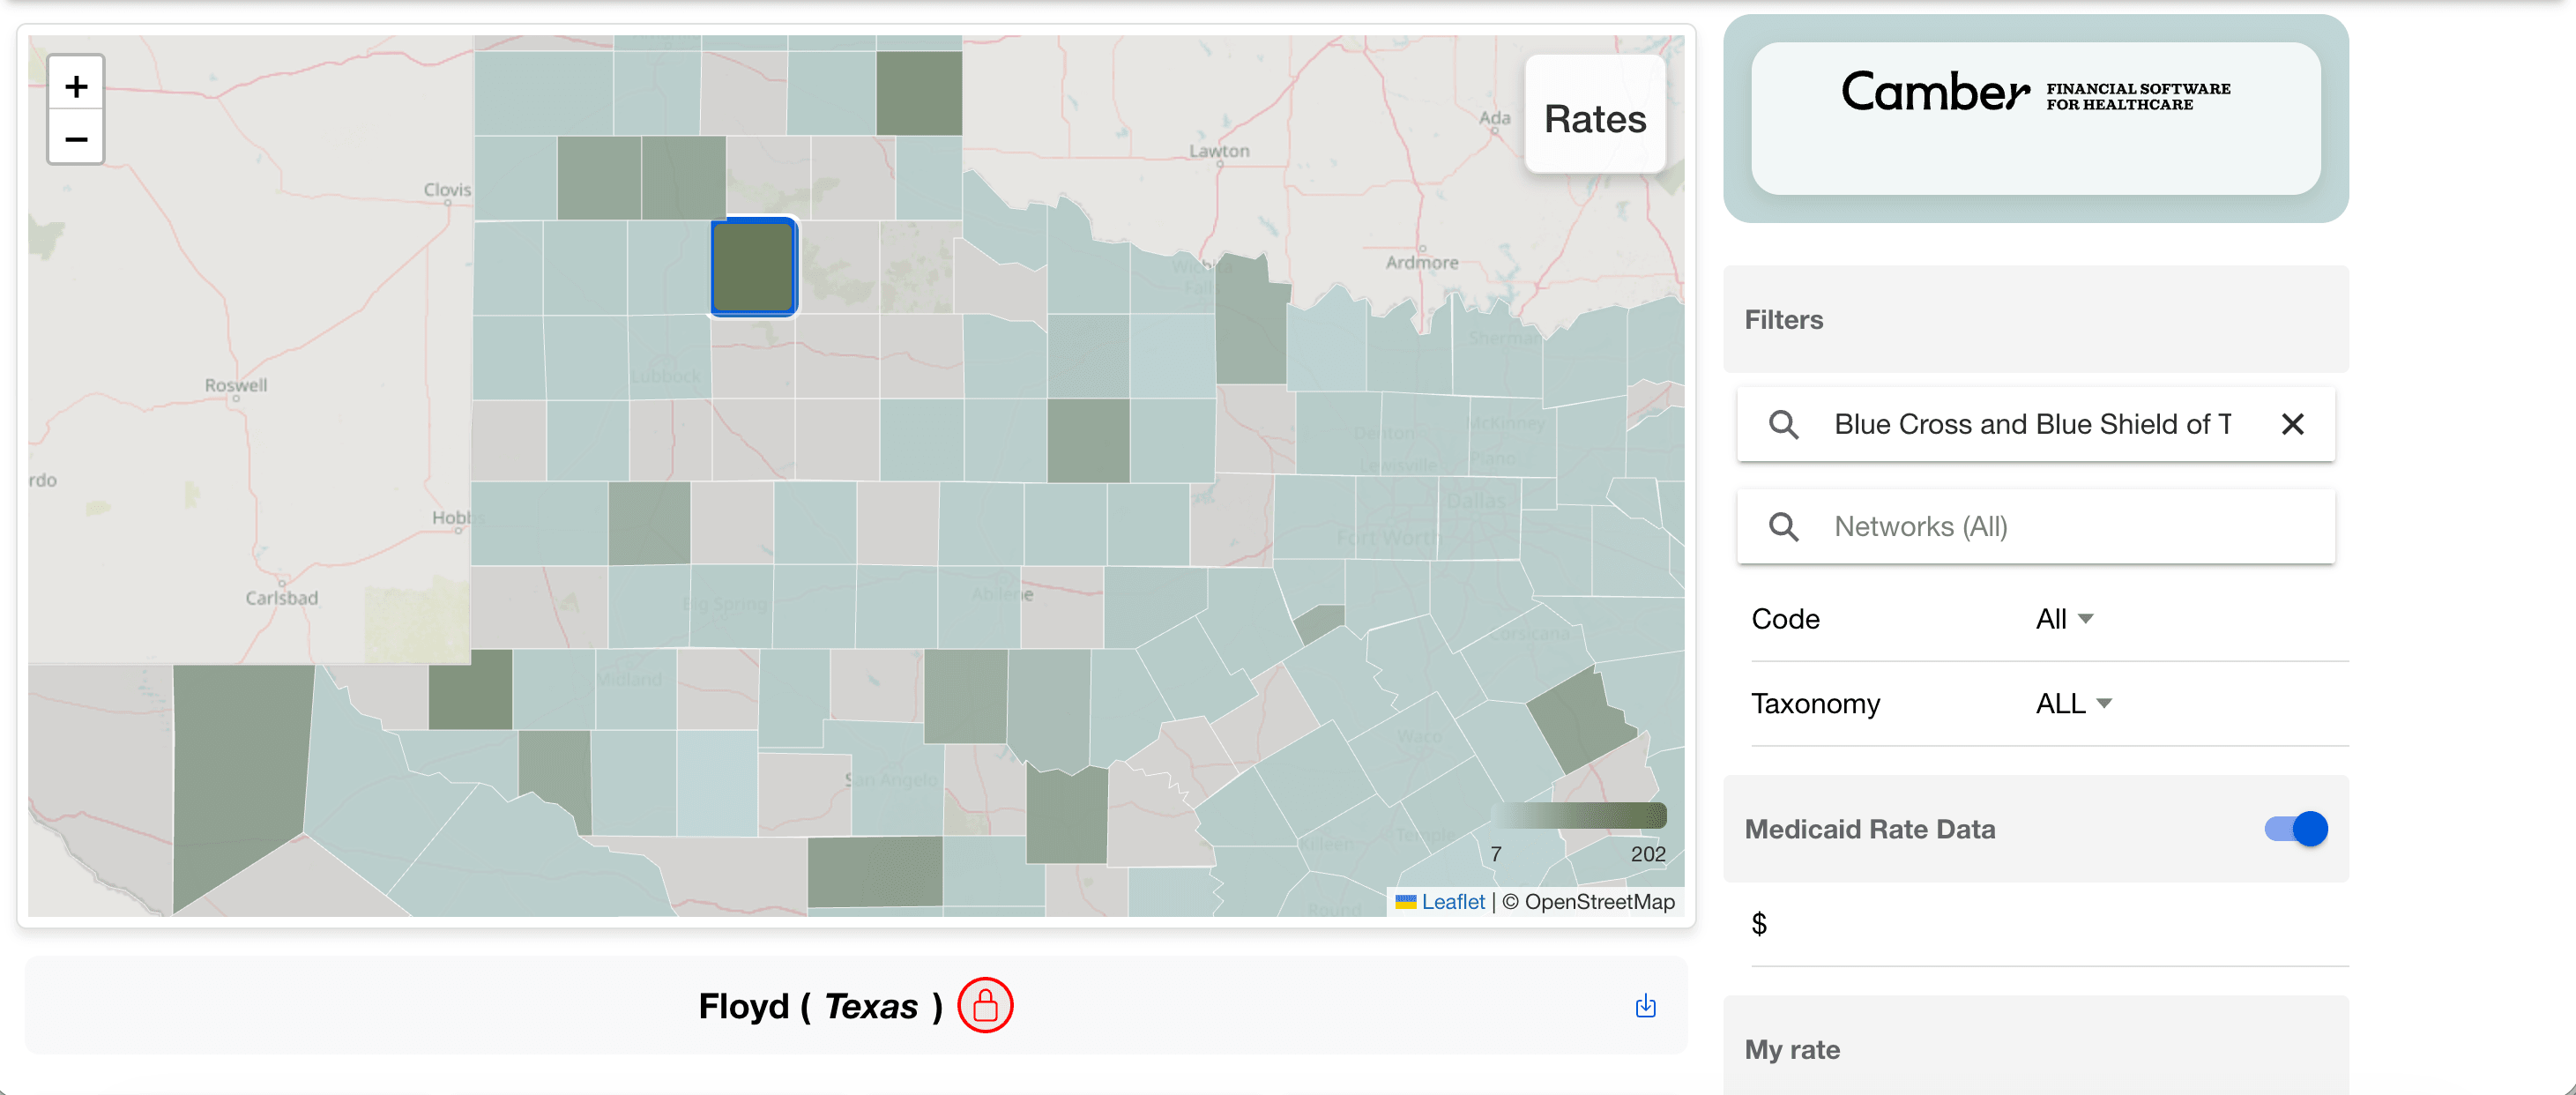
Task: Clear the Blue Cross payer search
Action: pos(2292,424)
